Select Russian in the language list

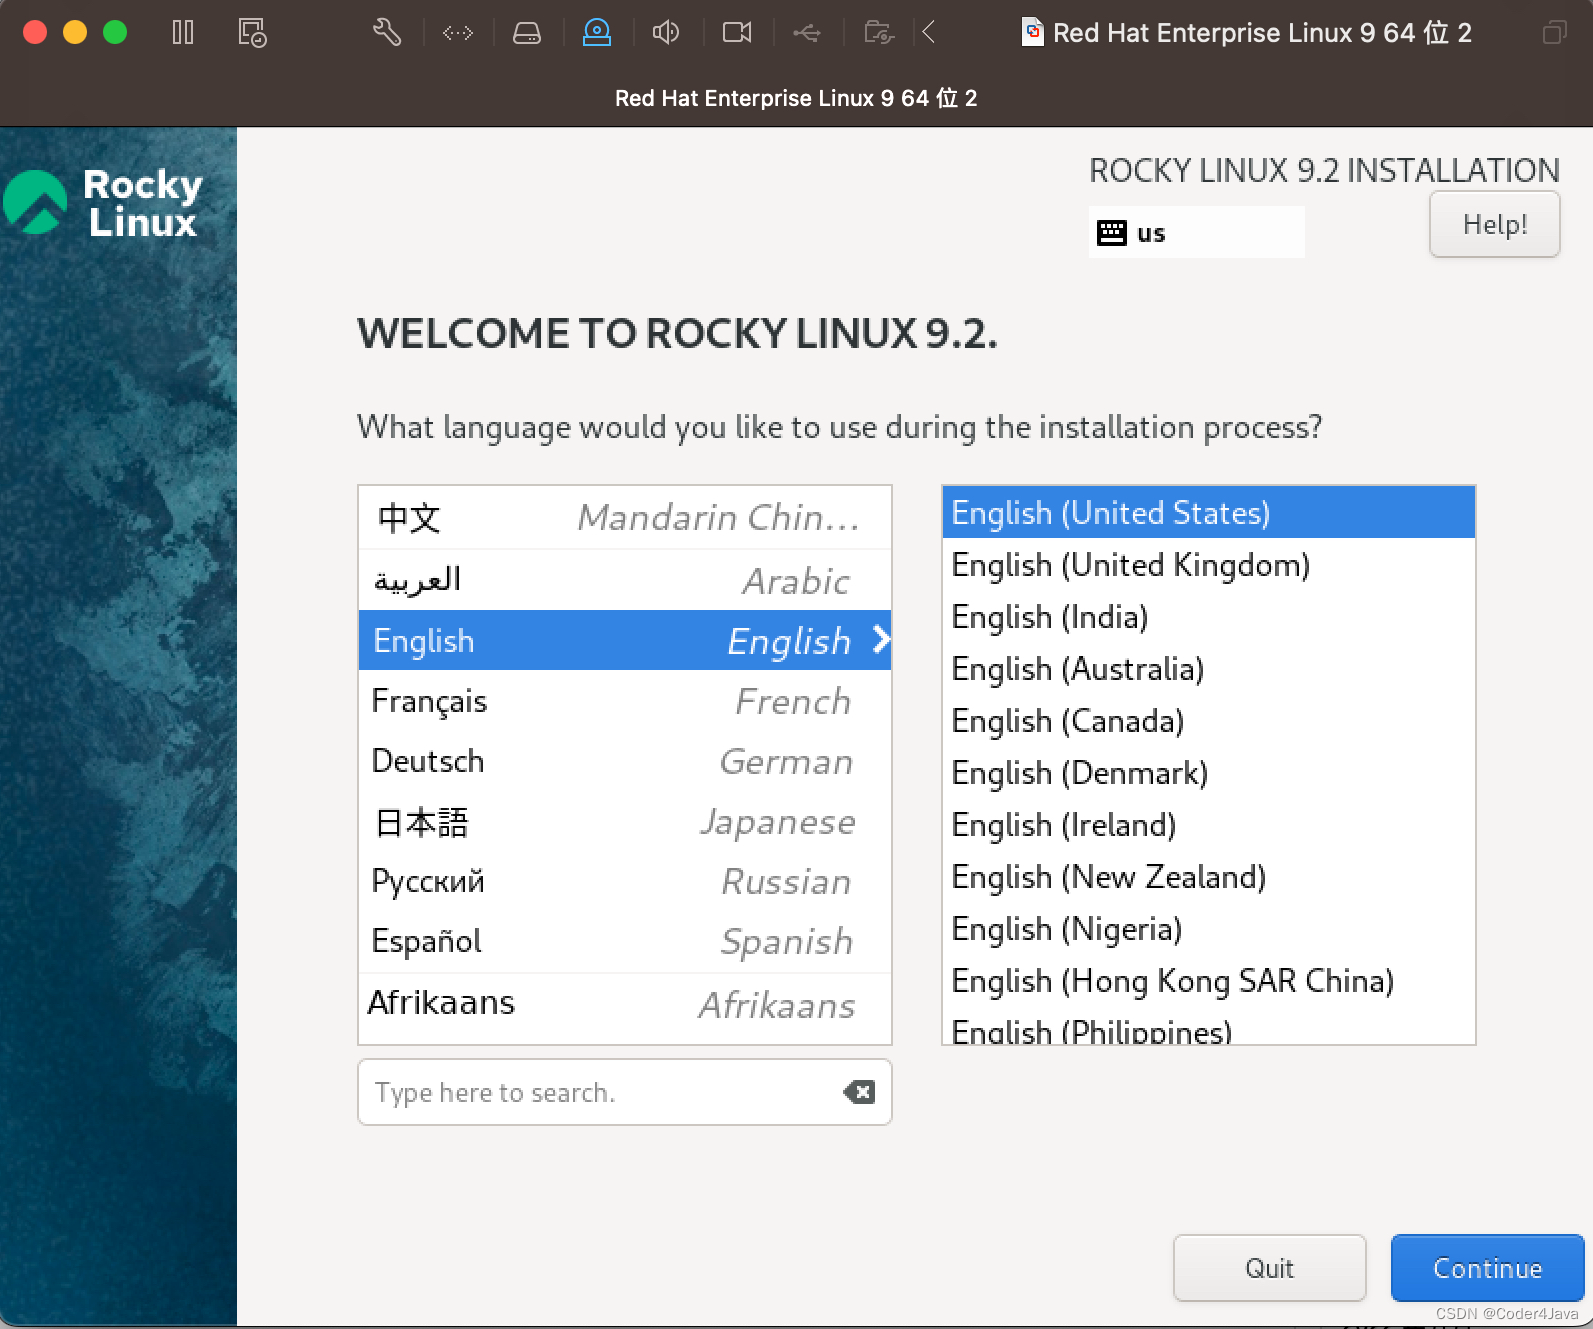[x=625, y=881]
